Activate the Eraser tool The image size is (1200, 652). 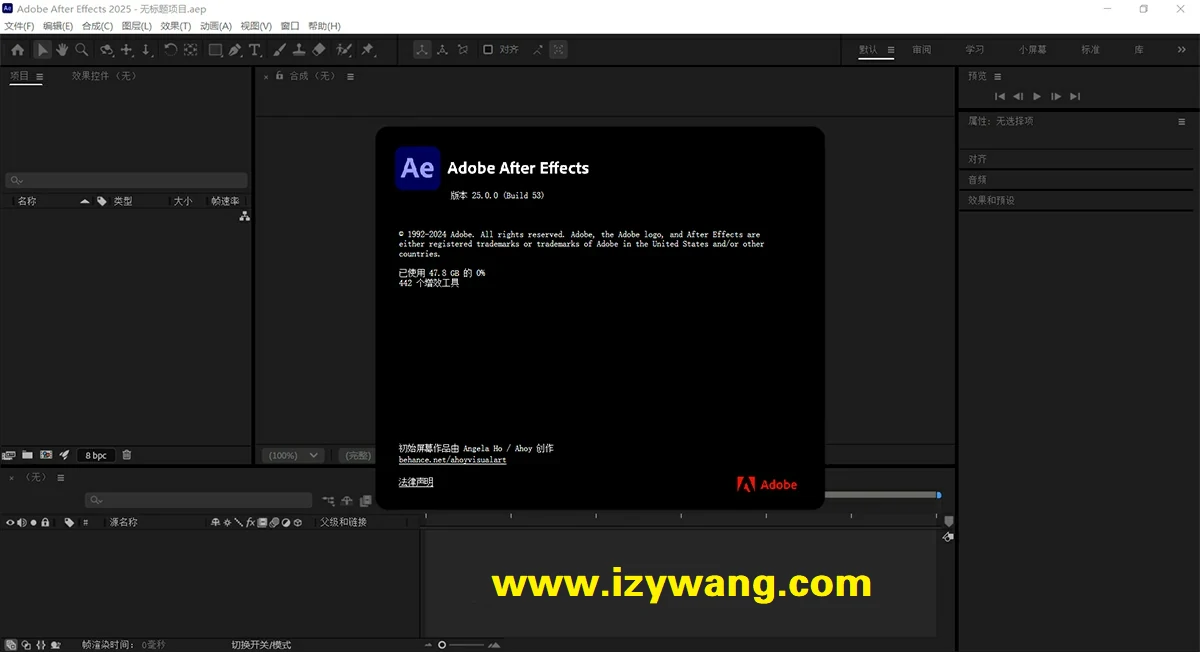pyautogui.click(x=319, y=50)
